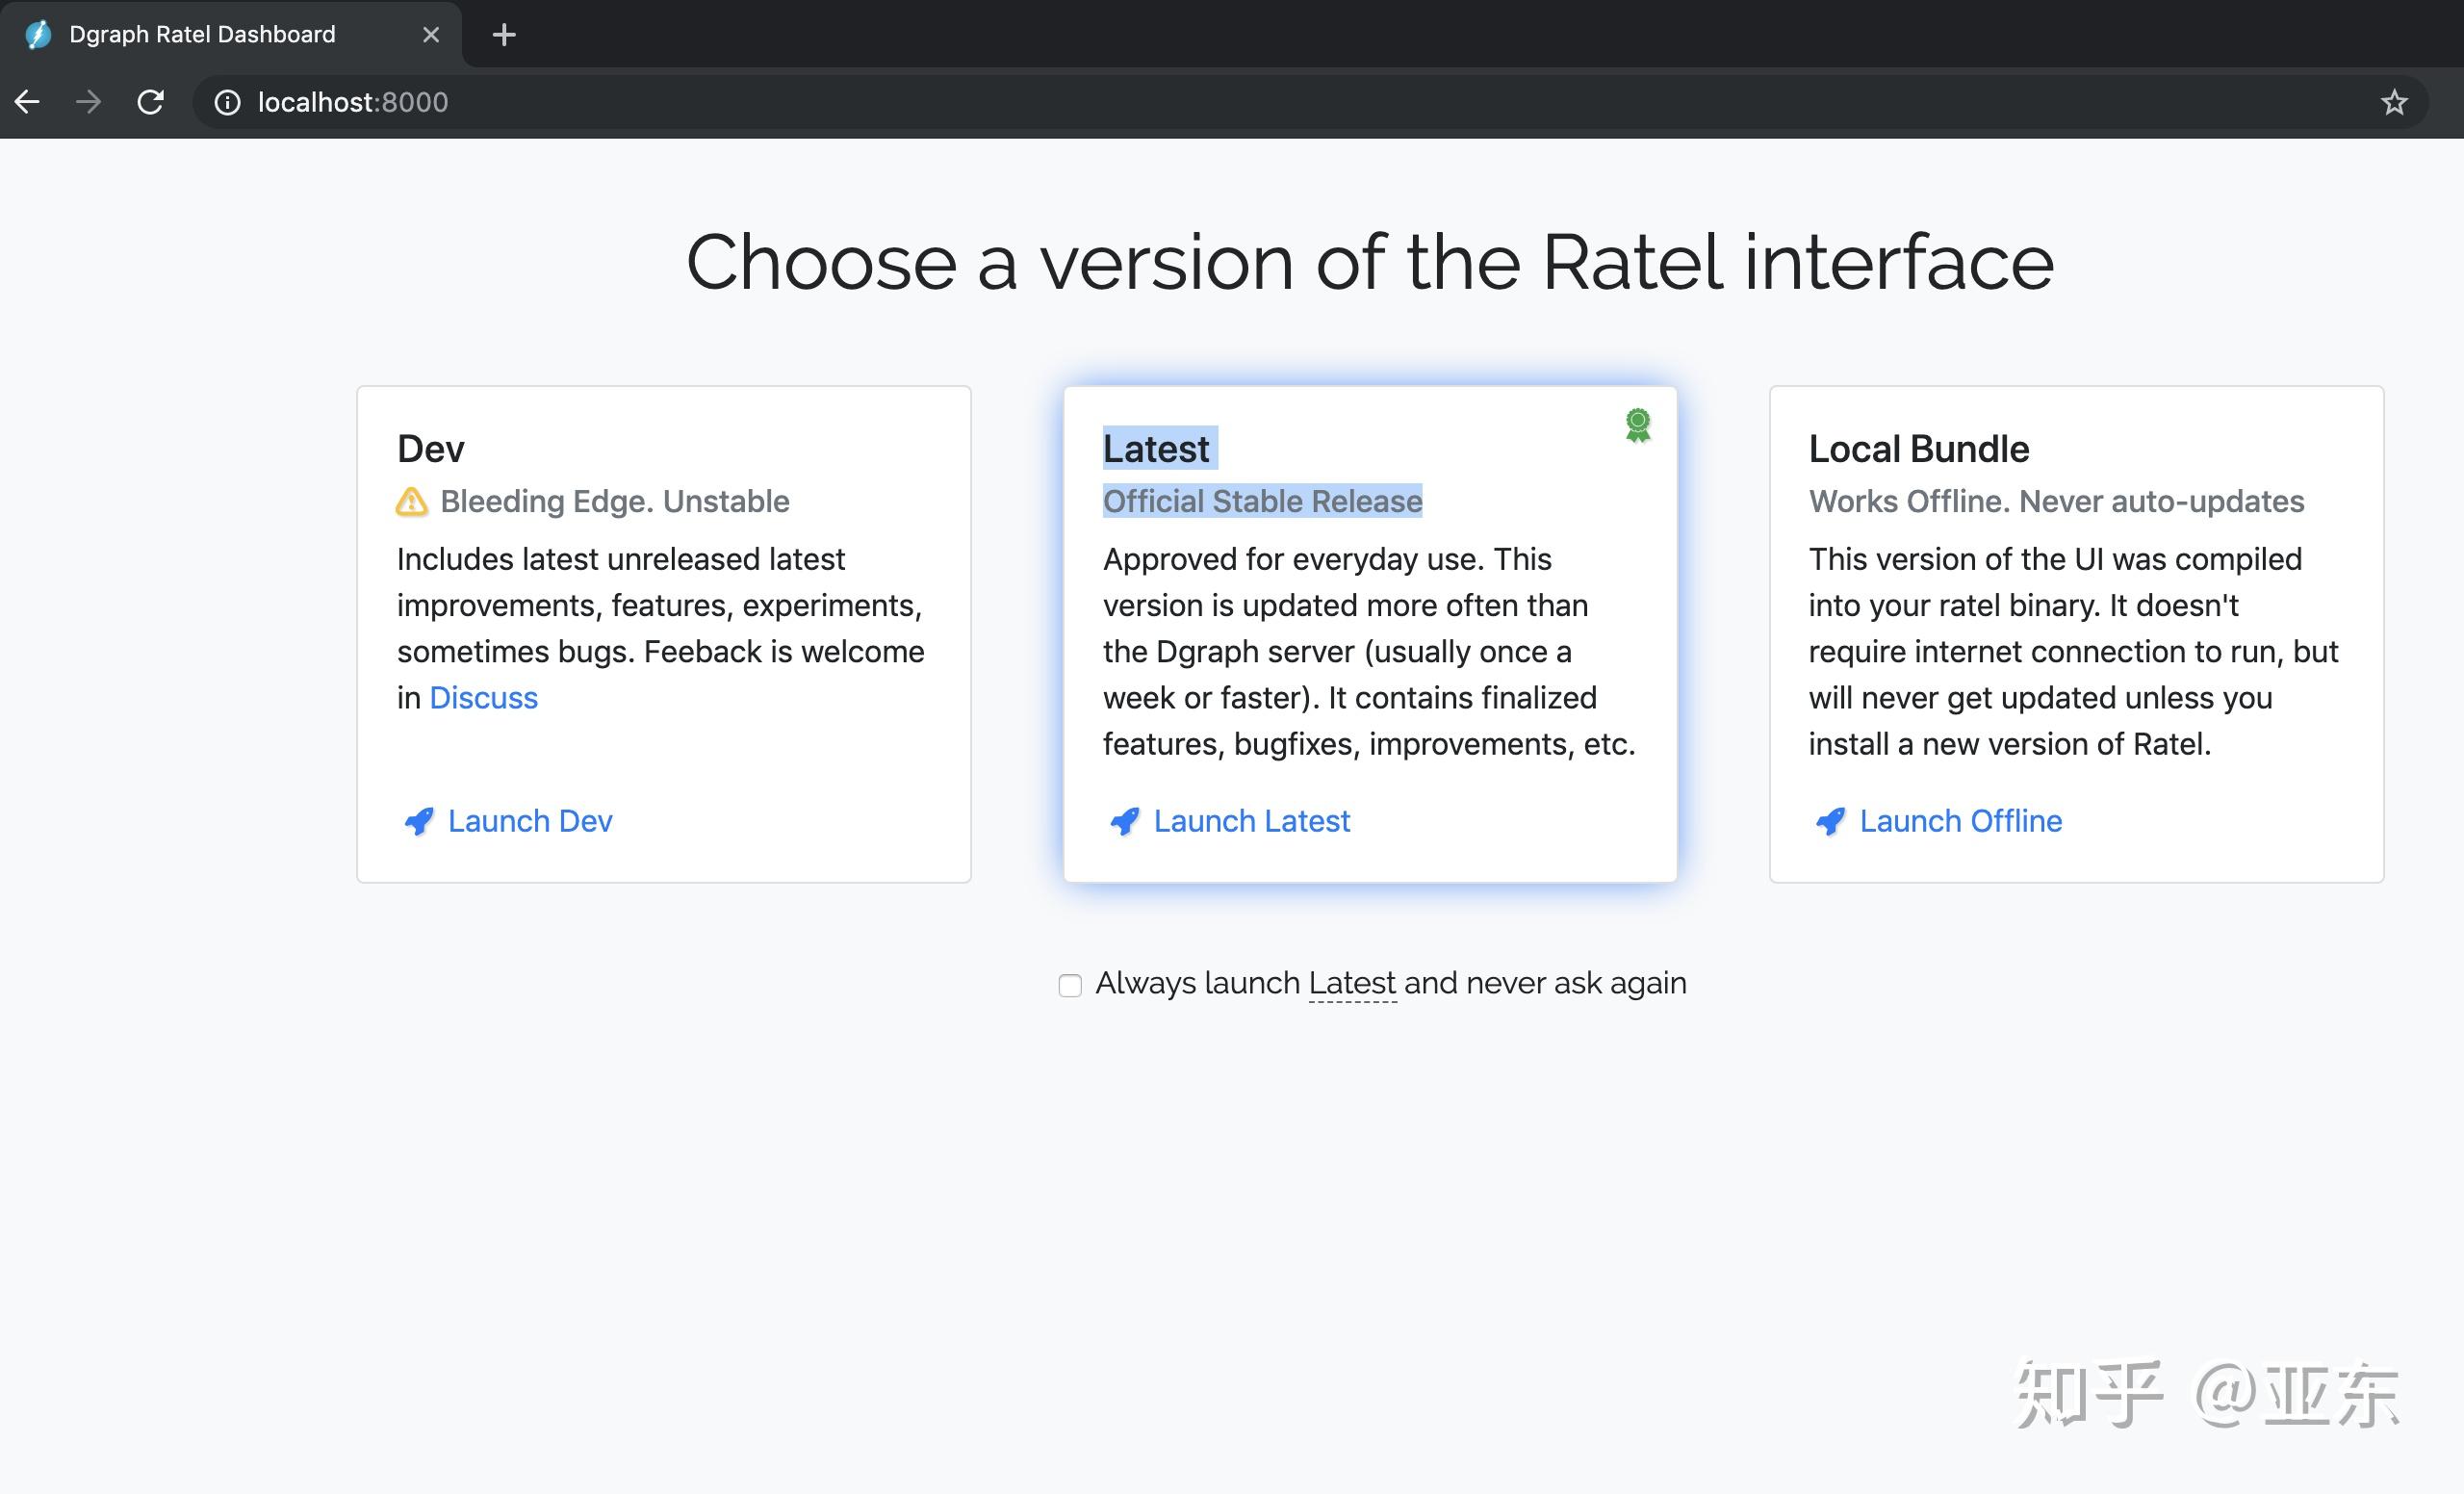This screenshot has width=2464, height=1494.
Task: Click the Launch Offline link
Action: [1960, 821]
